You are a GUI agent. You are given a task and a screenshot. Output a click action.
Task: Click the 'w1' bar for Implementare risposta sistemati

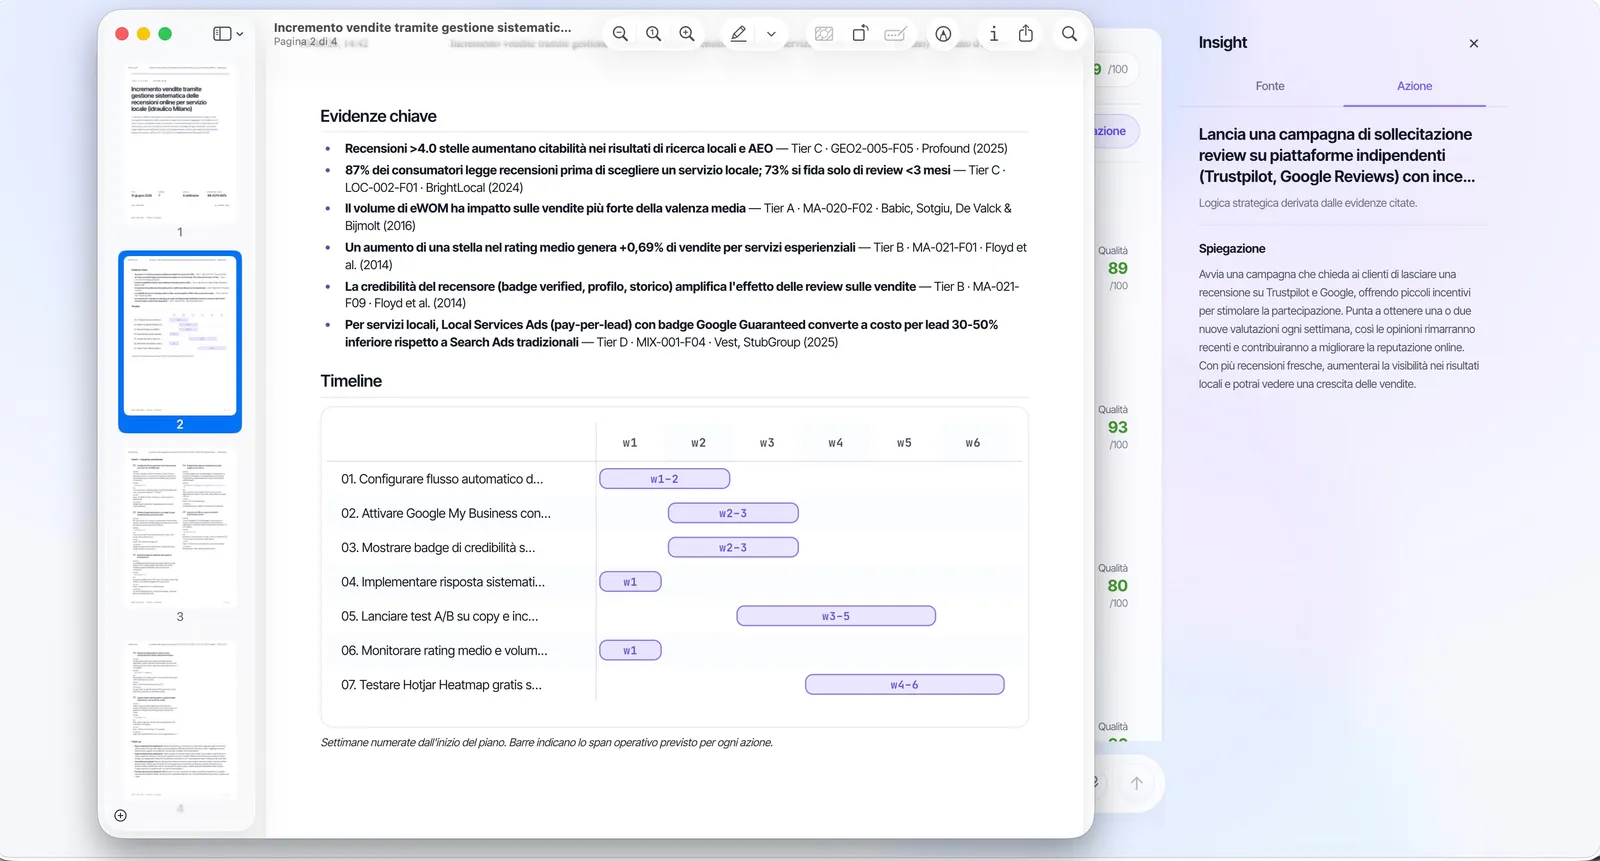(630, 582)
